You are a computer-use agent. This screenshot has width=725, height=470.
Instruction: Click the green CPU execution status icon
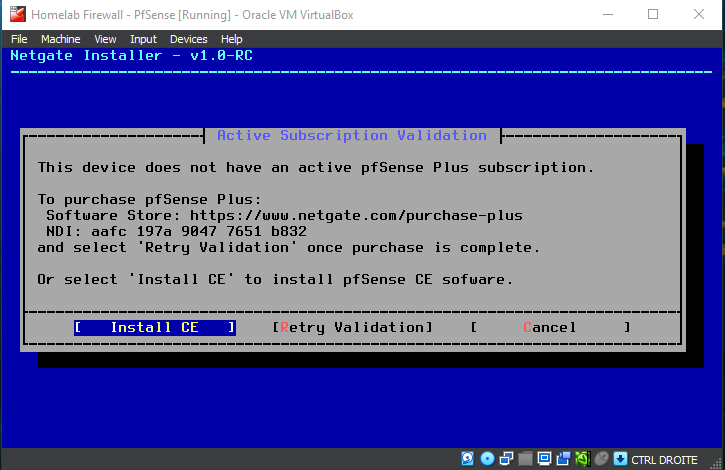tap(583, 459)
